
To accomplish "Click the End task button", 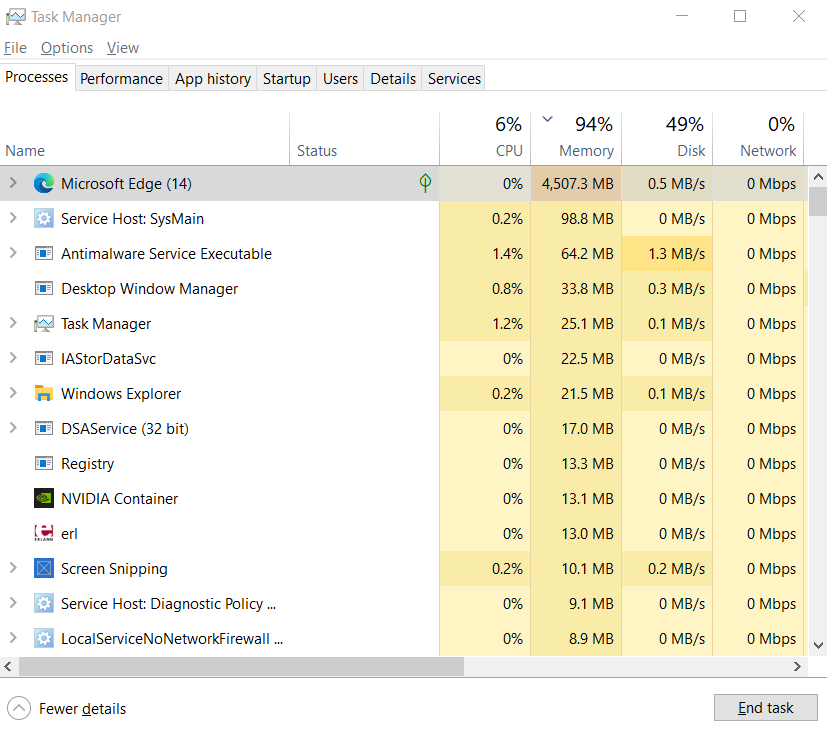I will coord(765,707).
